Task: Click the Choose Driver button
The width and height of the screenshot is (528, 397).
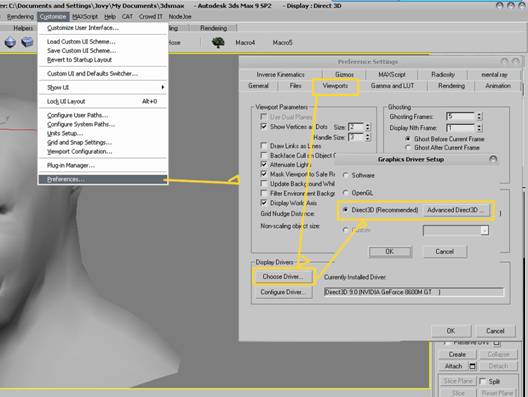Action: [x=283, y=277]
